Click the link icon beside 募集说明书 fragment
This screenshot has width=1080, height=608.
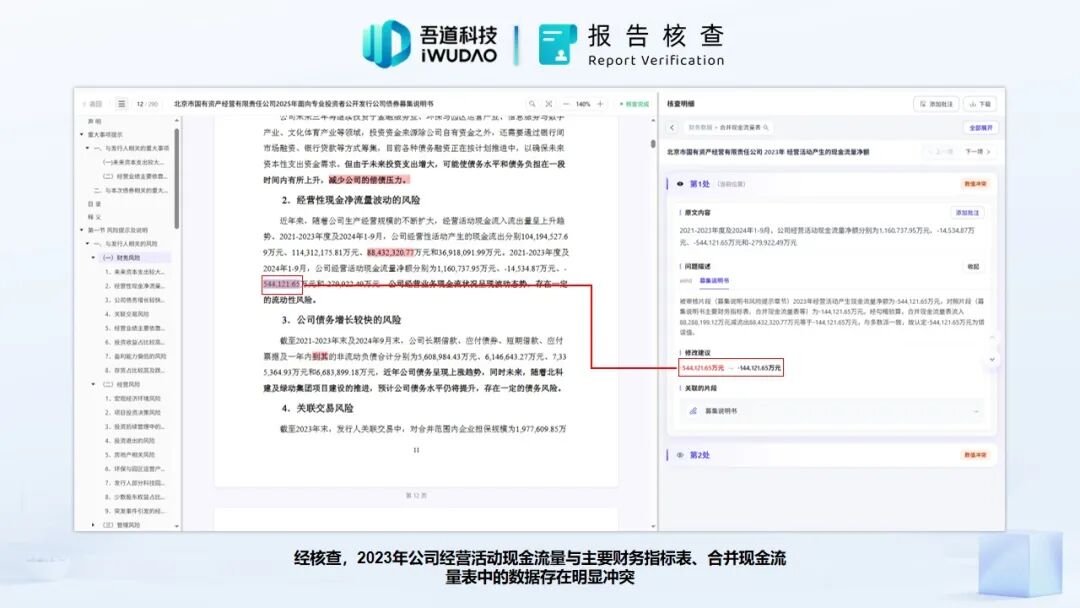[x=693, y=411]
